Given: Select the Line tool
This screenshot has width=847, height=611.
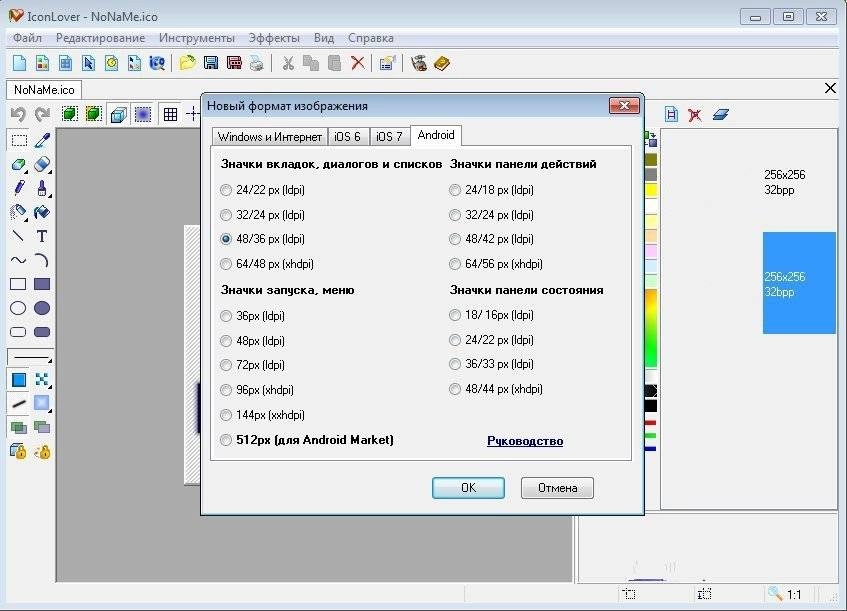Looking at the screenshot, I should pyautogui.click(x=18, y=236).
